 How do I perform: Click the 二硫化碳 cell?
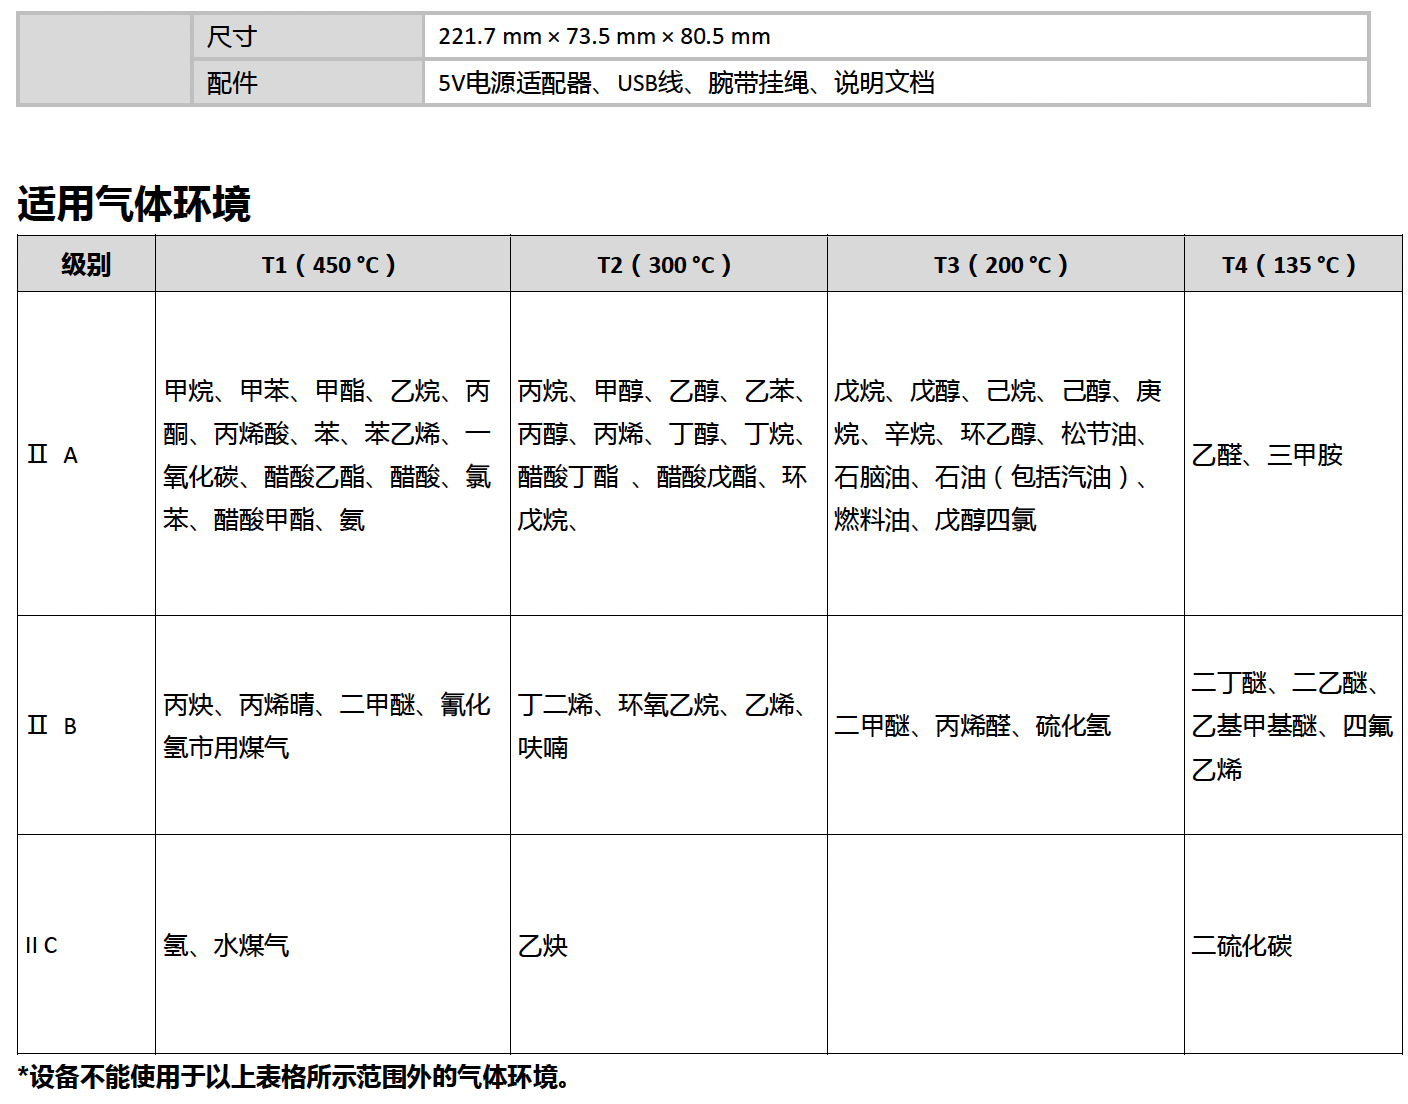[1242, 945]
